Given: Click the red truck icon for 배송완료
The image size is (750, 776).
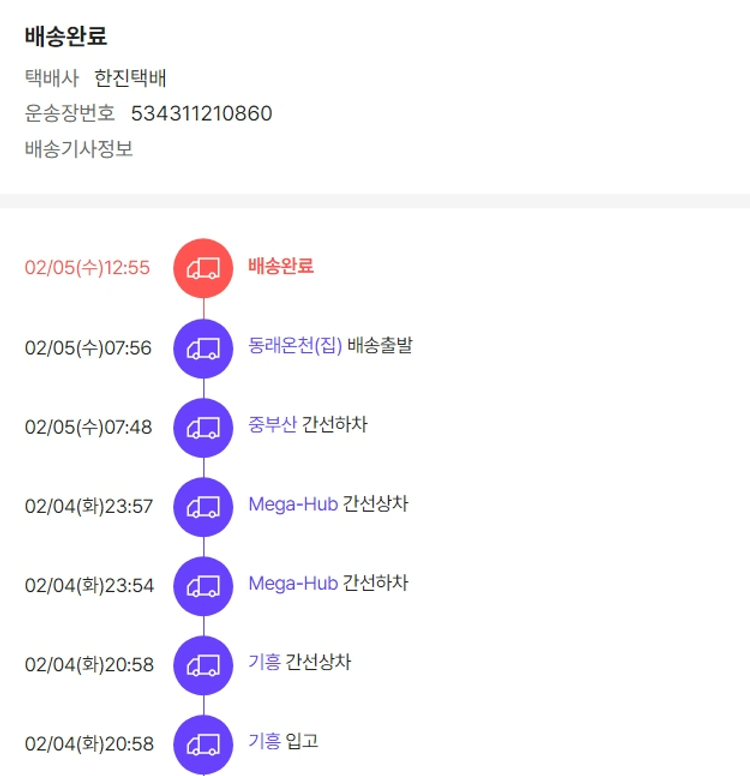Looking at the screenshot, I should coord(203,267).
